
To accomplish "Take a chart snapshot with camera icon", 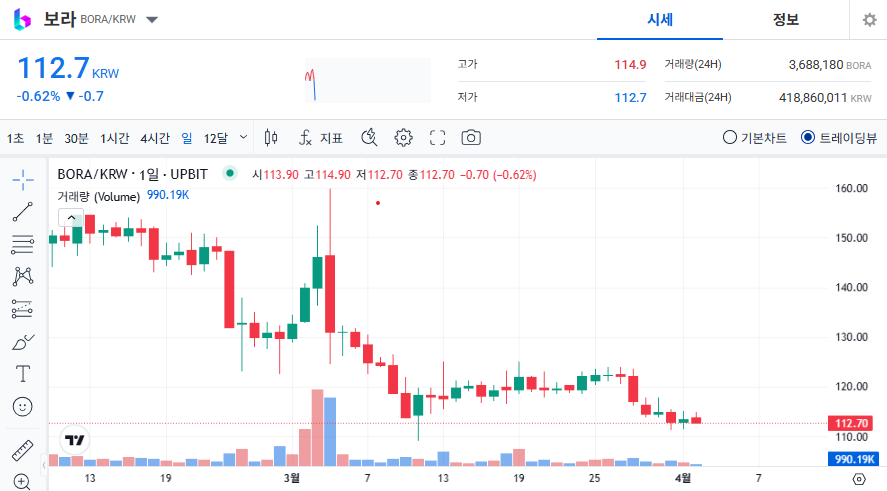I will (471, 137).
